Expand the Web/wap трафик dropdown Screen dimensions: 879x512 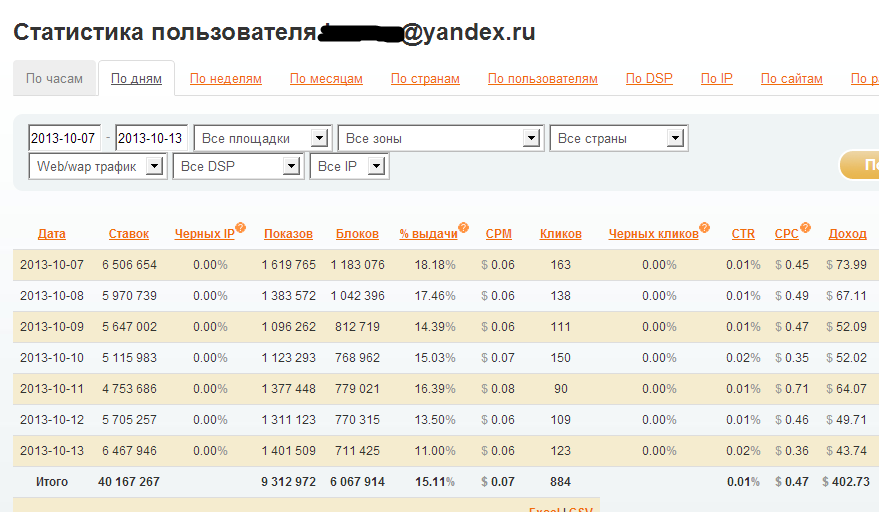point(98,167)
